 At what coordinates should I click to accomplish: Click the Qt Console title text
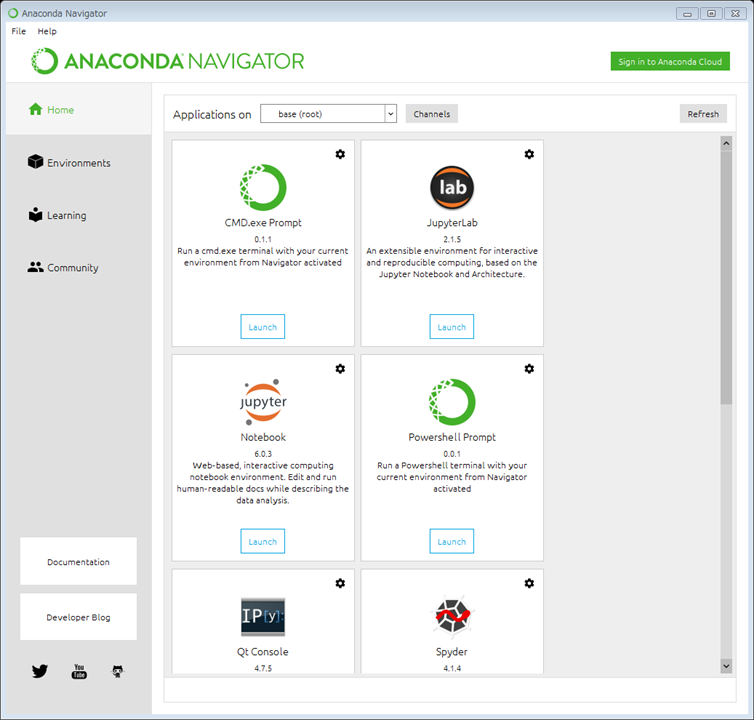[x=263, y=652]
